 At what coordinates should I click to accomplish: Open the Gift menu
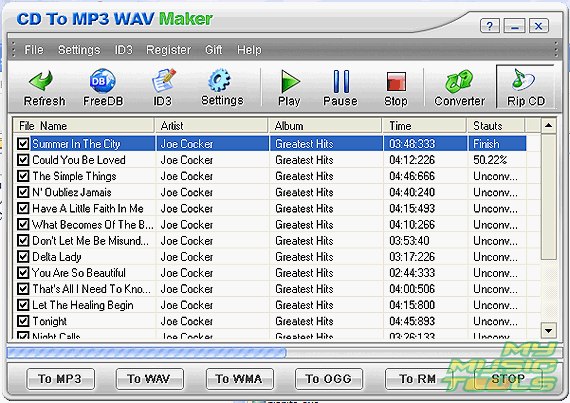coord(213,49)
